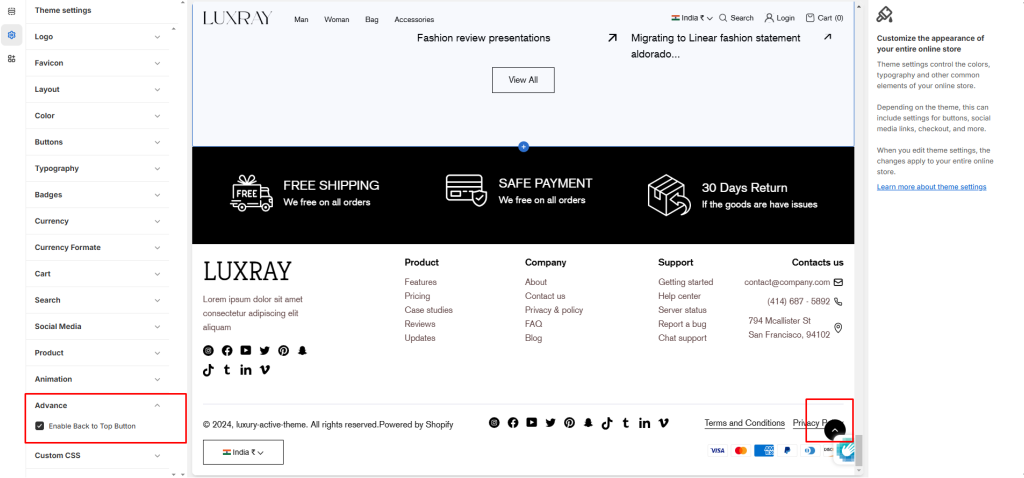
Task: Click the blue plus add-section button
Action: coord(523,147)
